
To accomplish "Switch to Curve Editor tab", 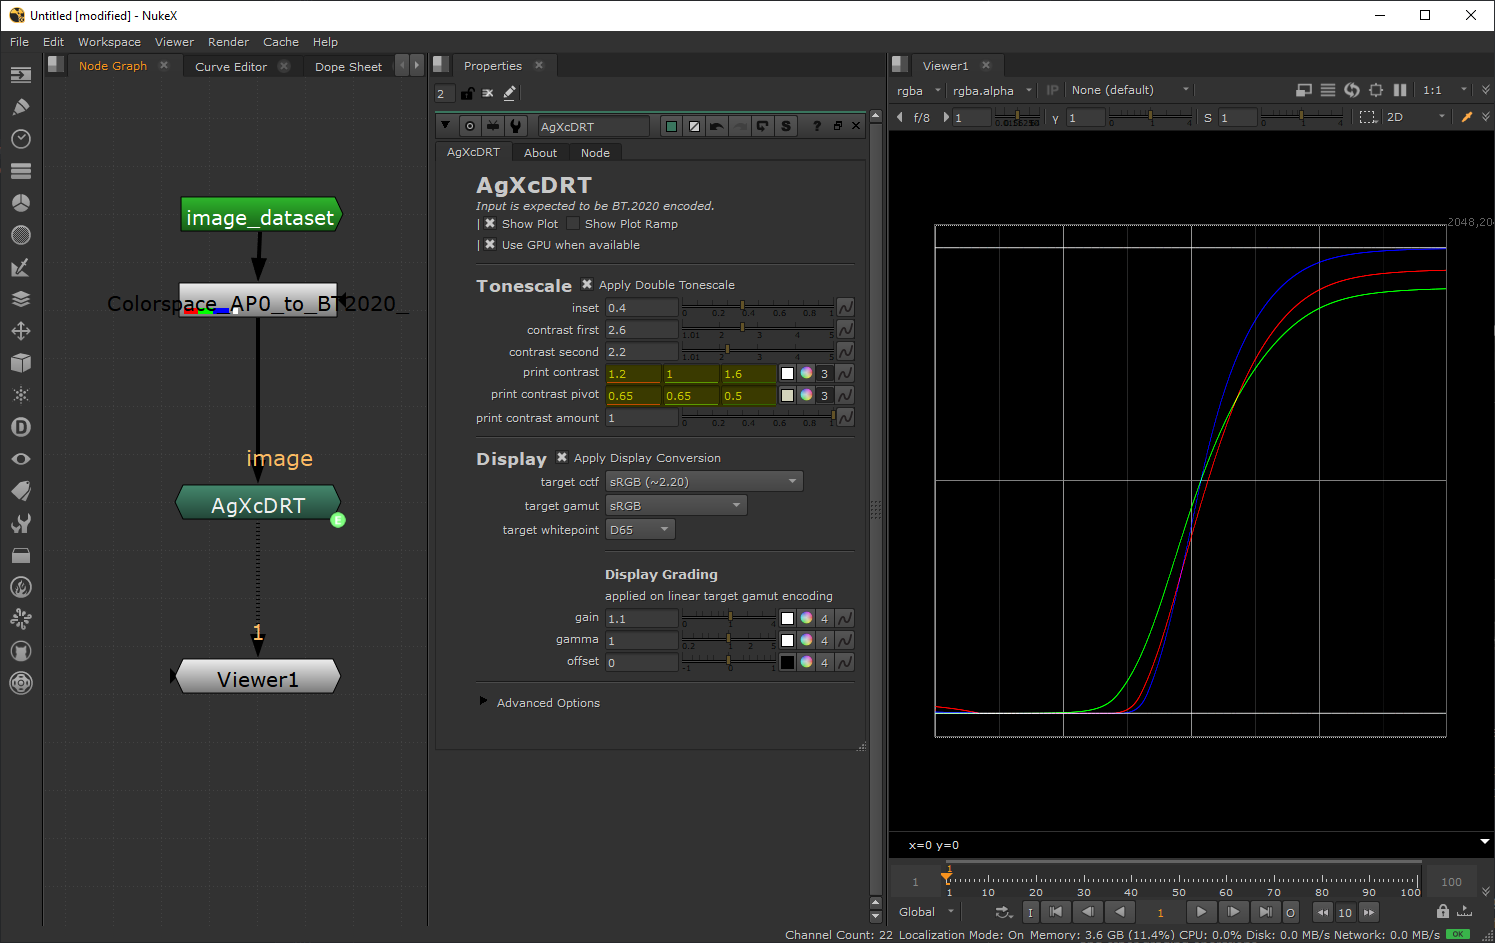I will pos(231,67).
